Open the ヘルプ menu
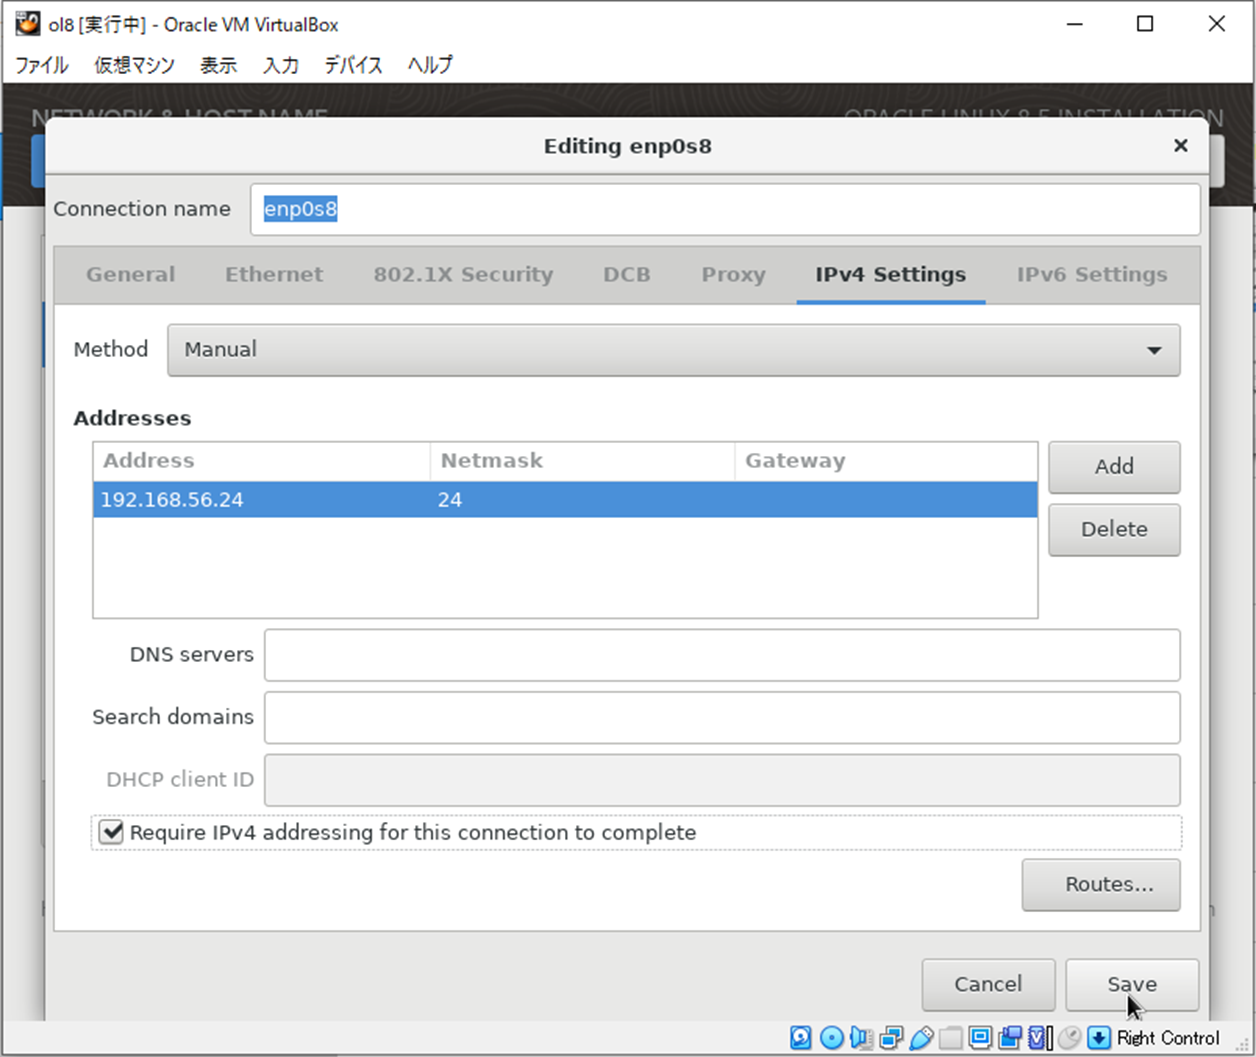The image size is (1256, 1057). coord(430,65)
